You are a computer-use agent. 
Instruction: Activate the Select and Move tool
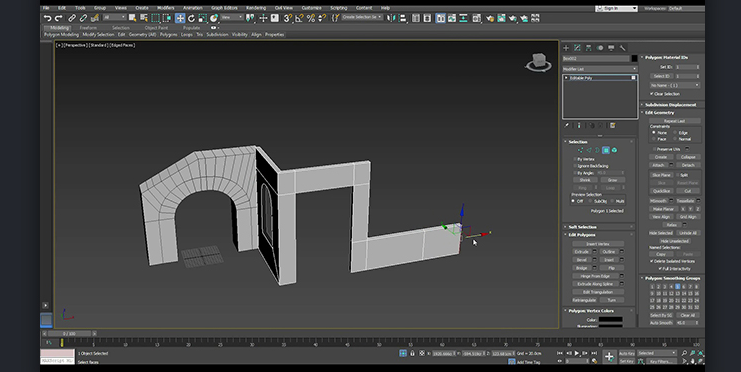(x=180, y=18)
